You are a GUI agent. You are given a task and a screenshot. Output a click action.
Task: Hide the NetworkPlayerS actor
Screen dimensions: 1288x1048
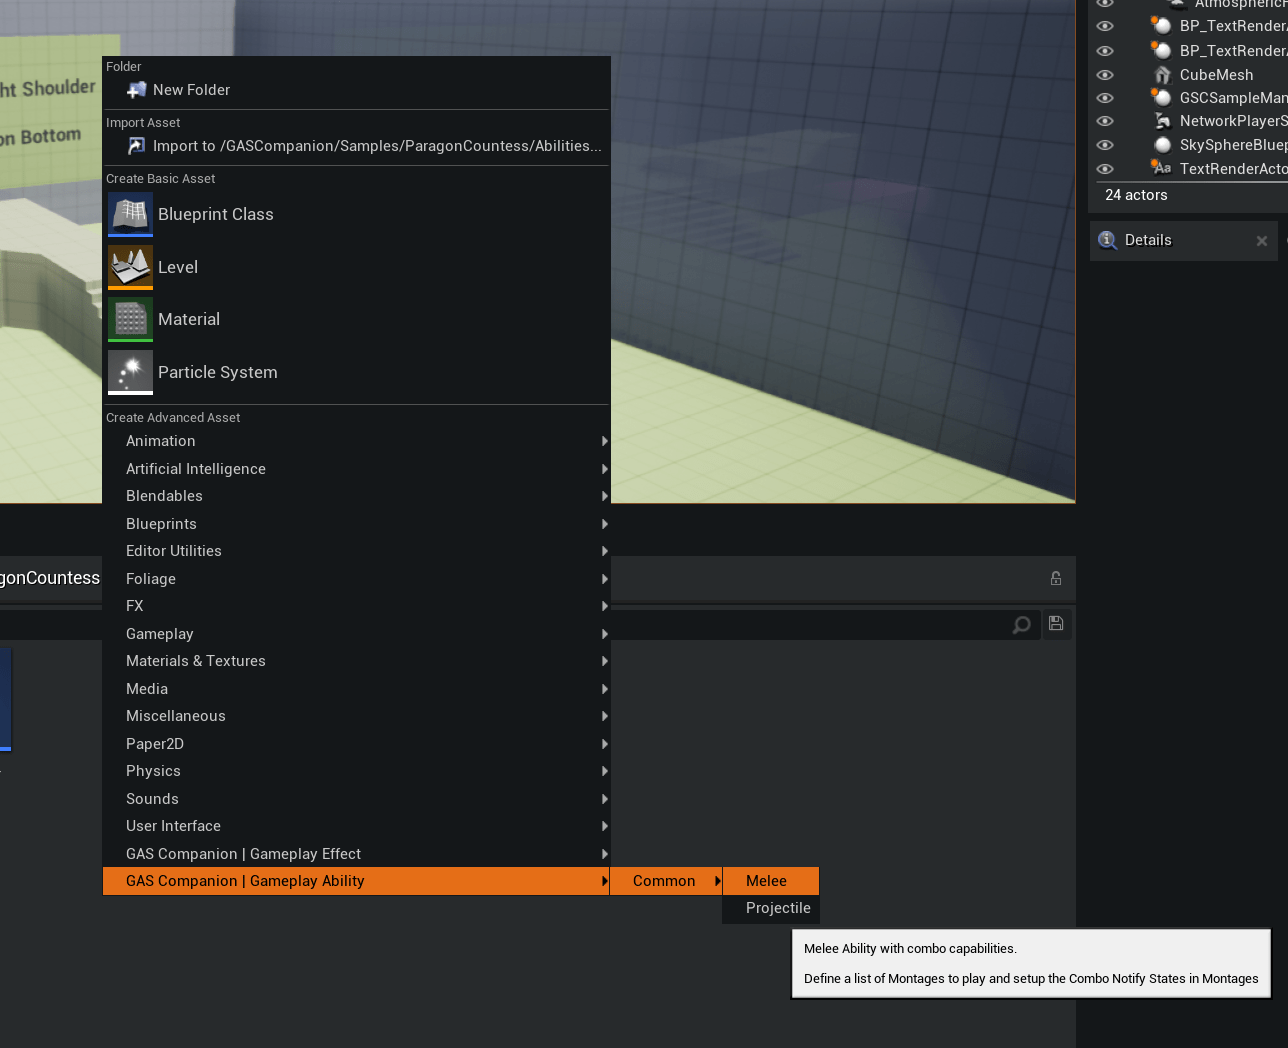[1105, 121]
